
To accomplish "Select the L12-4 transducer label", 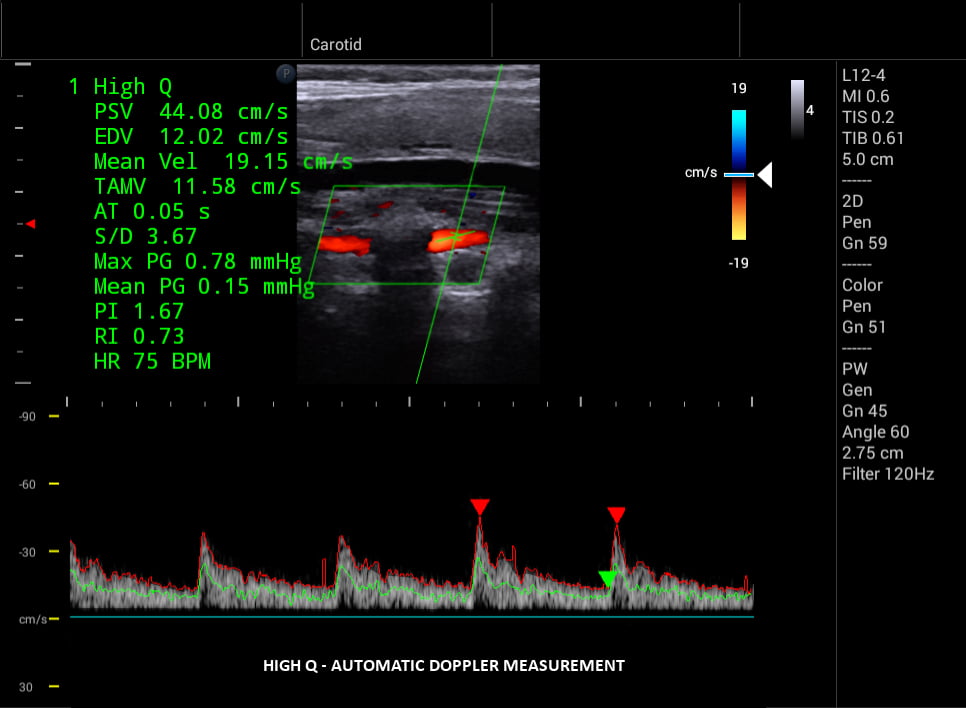I will tap(863, 75).
